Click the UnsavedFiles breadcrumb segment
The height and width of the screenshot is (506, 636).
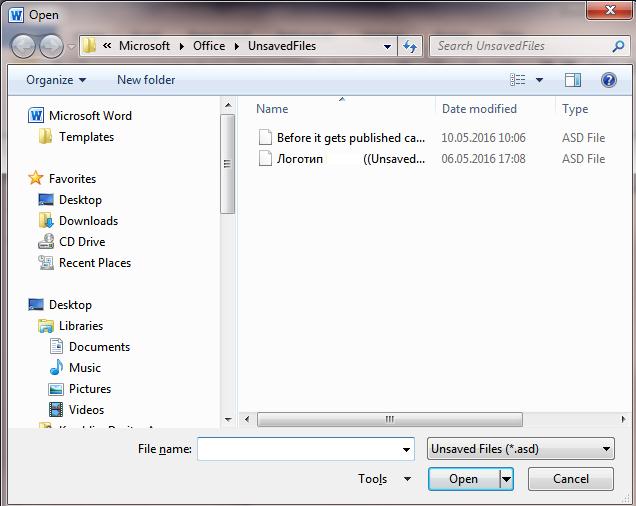coord(282,46)
